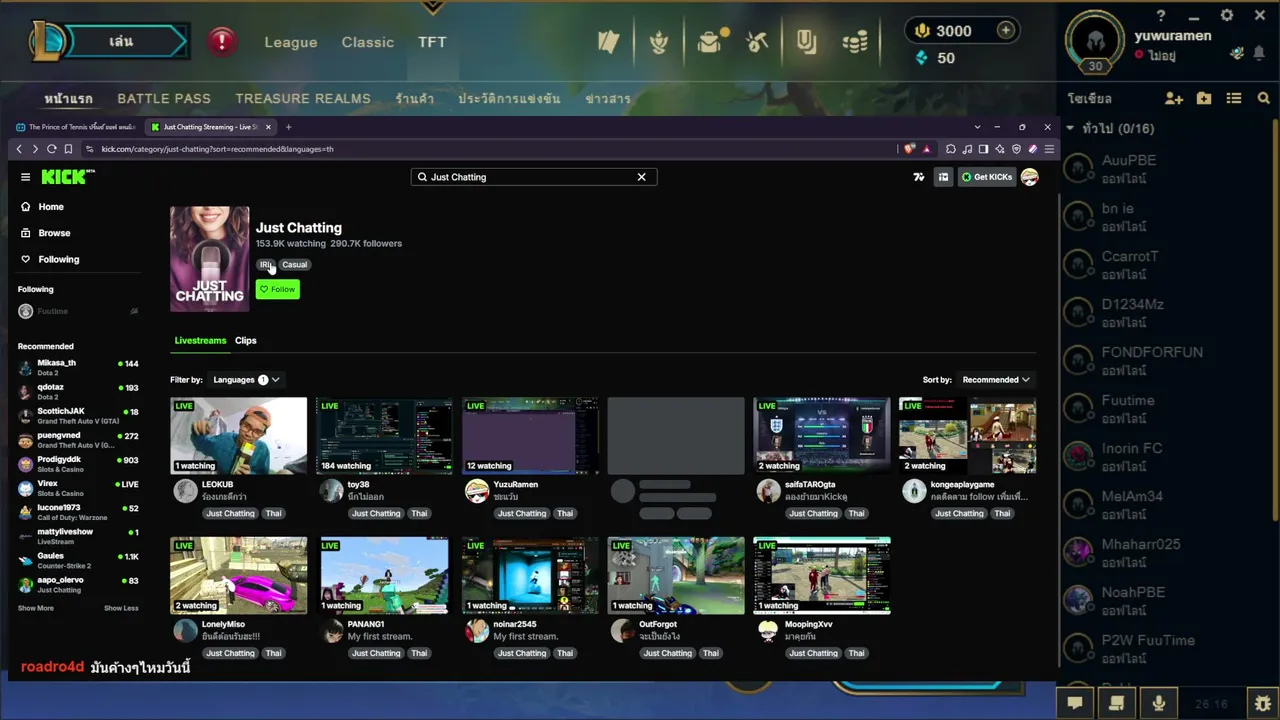1280x720 pixels.
Task: Toggle the League voice microphone icon
Action: pos(1159,703)
